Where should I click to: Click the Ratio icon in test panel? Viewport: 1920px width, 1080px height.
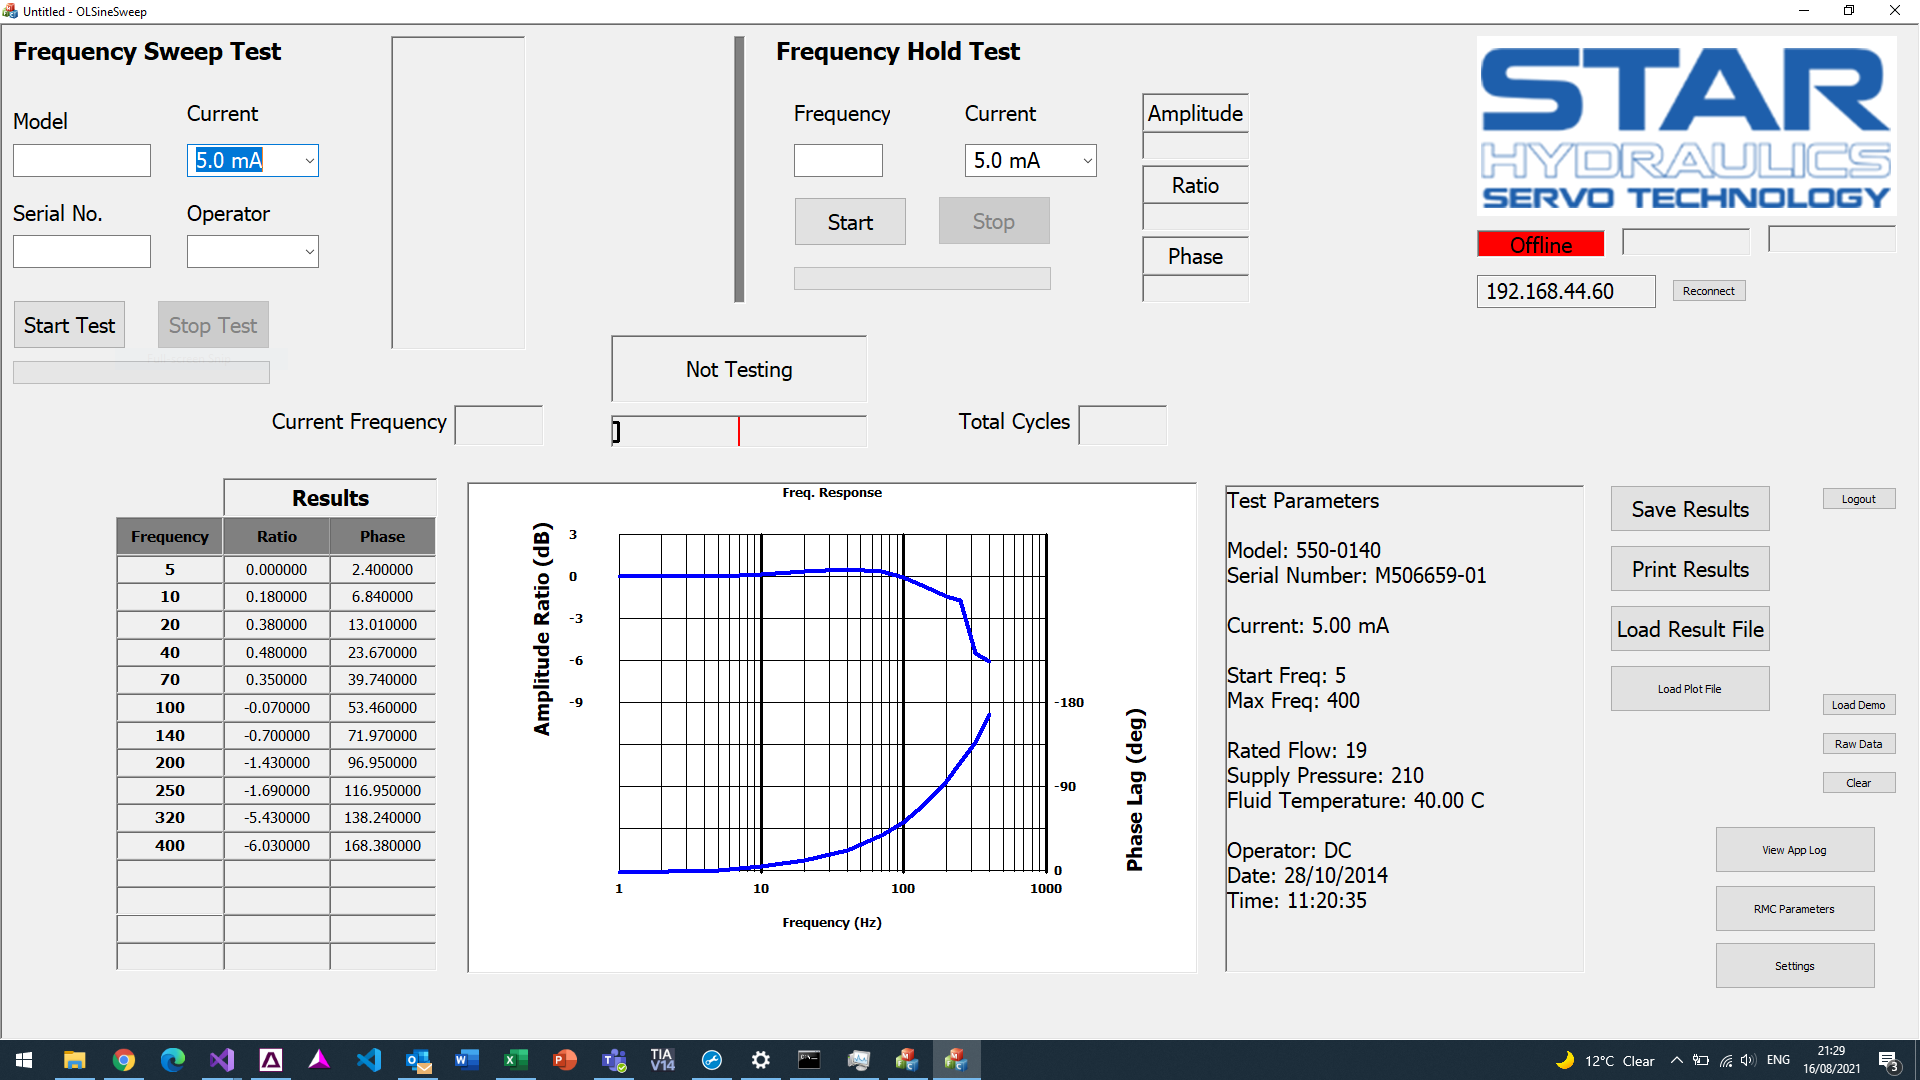coord(1192,186)
